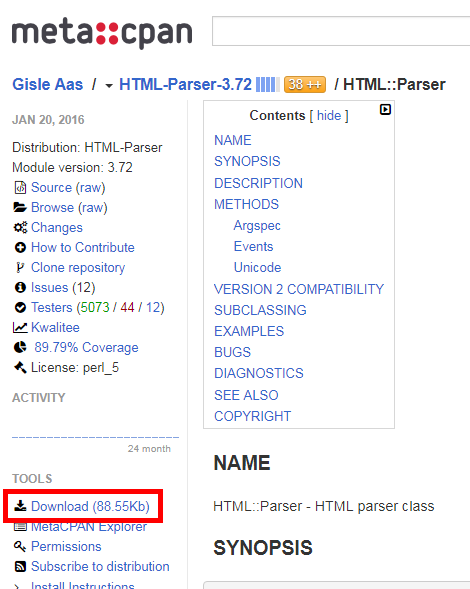Image resolution: width=470 pixels, height=589 pixels.
Task: Hide the Contents table
Action: pyautogui.click(x=329, y=116)
